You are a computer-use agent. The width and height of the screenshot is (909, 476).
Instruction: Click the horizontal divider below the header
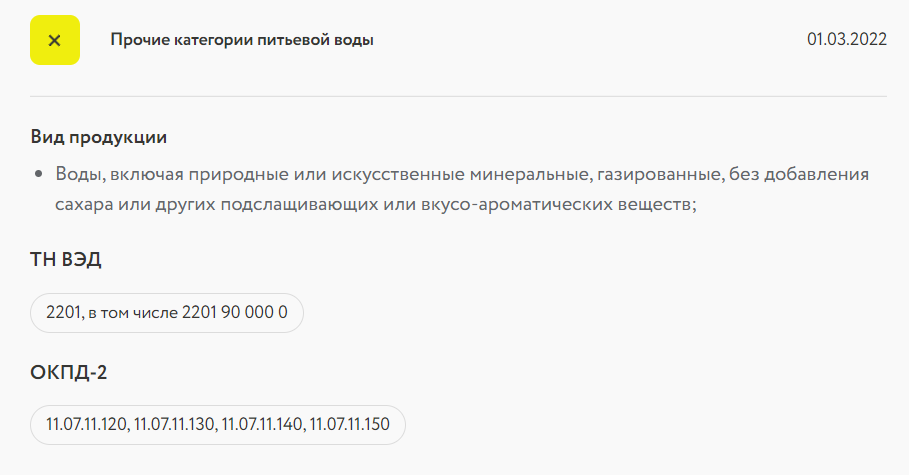(458, 97)
